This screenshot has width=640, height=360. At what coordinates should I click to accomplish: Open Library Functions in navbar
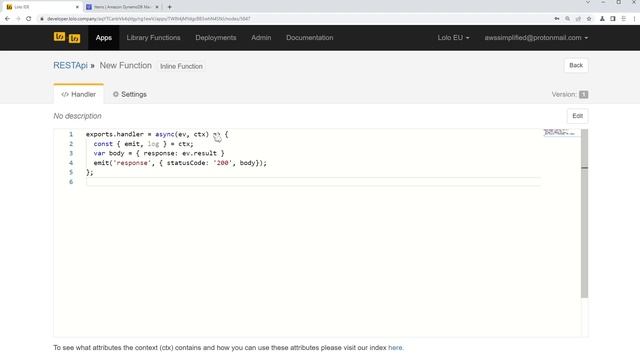tap(153, 38)
